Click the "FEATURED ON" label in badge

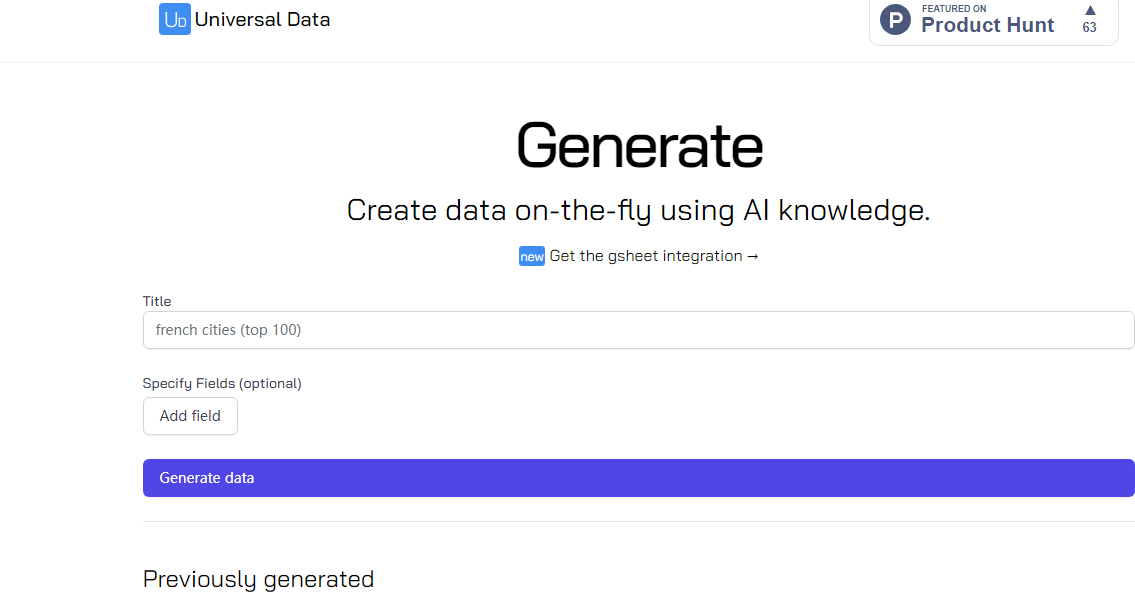[954, 9]
